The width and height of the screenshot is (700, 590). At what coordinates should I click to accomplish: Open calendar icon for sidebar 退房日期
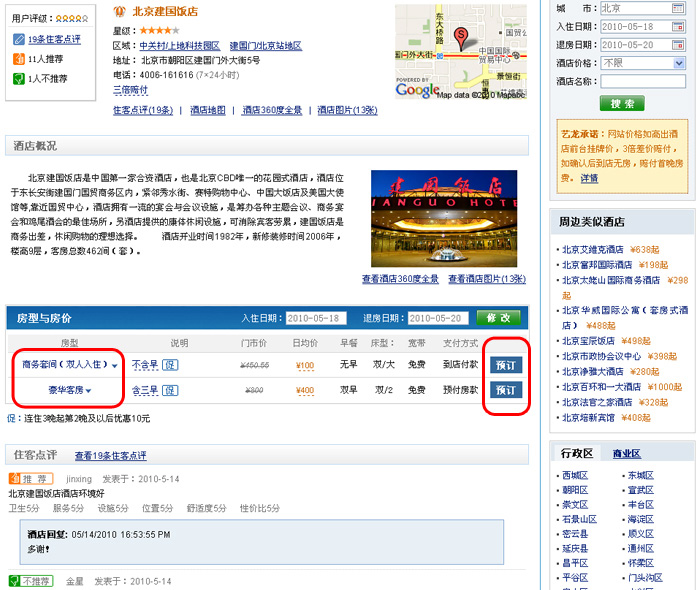[678, 45]
